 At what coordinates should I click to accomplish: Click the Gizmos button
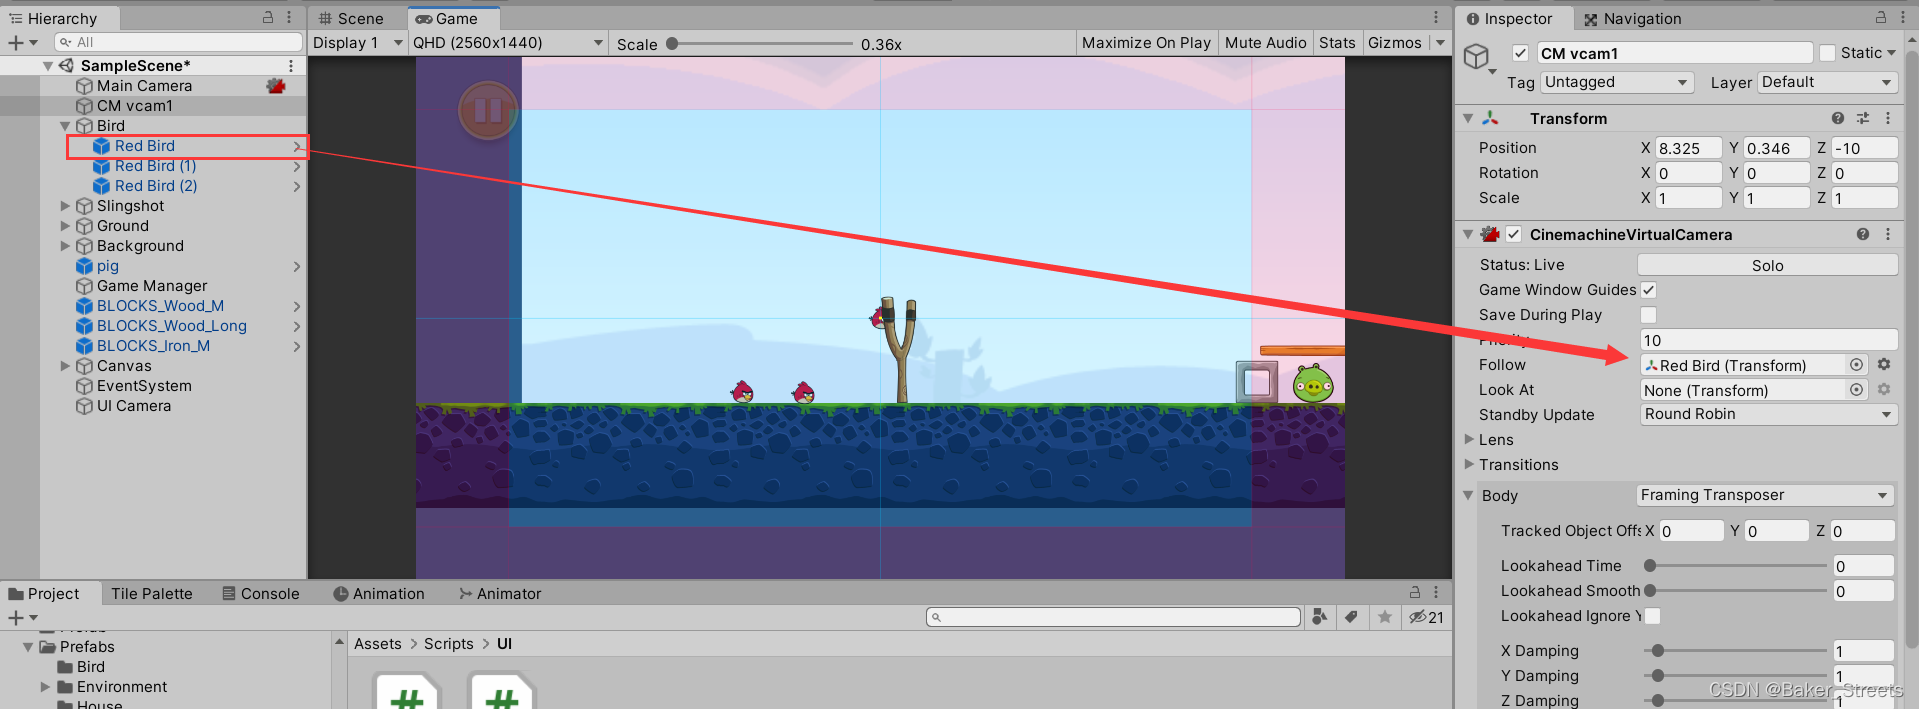click(x=1394, y=43)
